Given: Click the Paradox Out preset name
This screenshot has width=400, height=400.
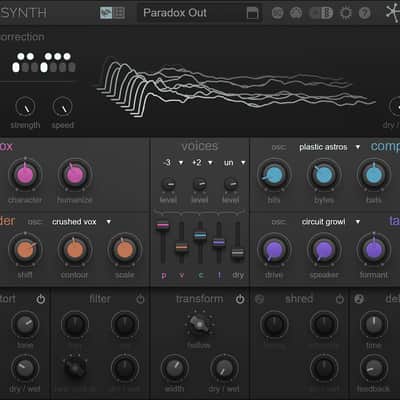Looking at the screenshot, I should [175, 13].
